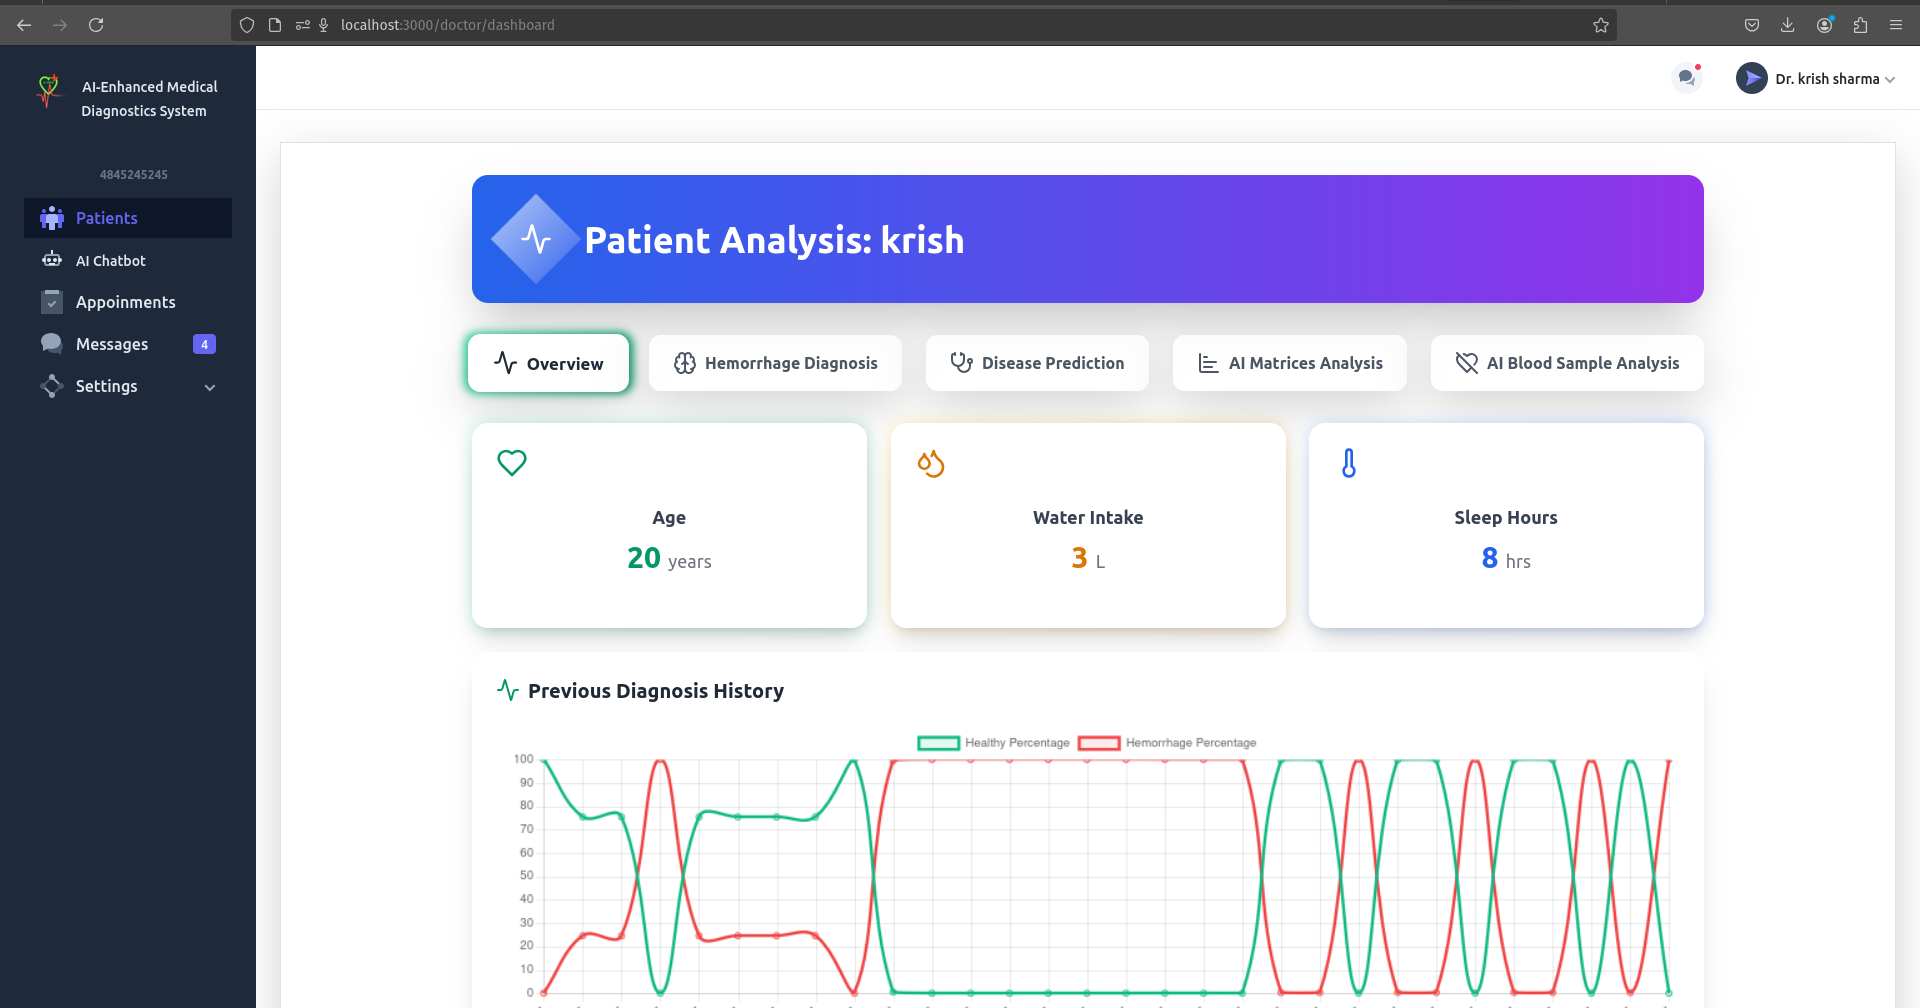Toggle Healthy Percentage legend swatch

(939, 743)
